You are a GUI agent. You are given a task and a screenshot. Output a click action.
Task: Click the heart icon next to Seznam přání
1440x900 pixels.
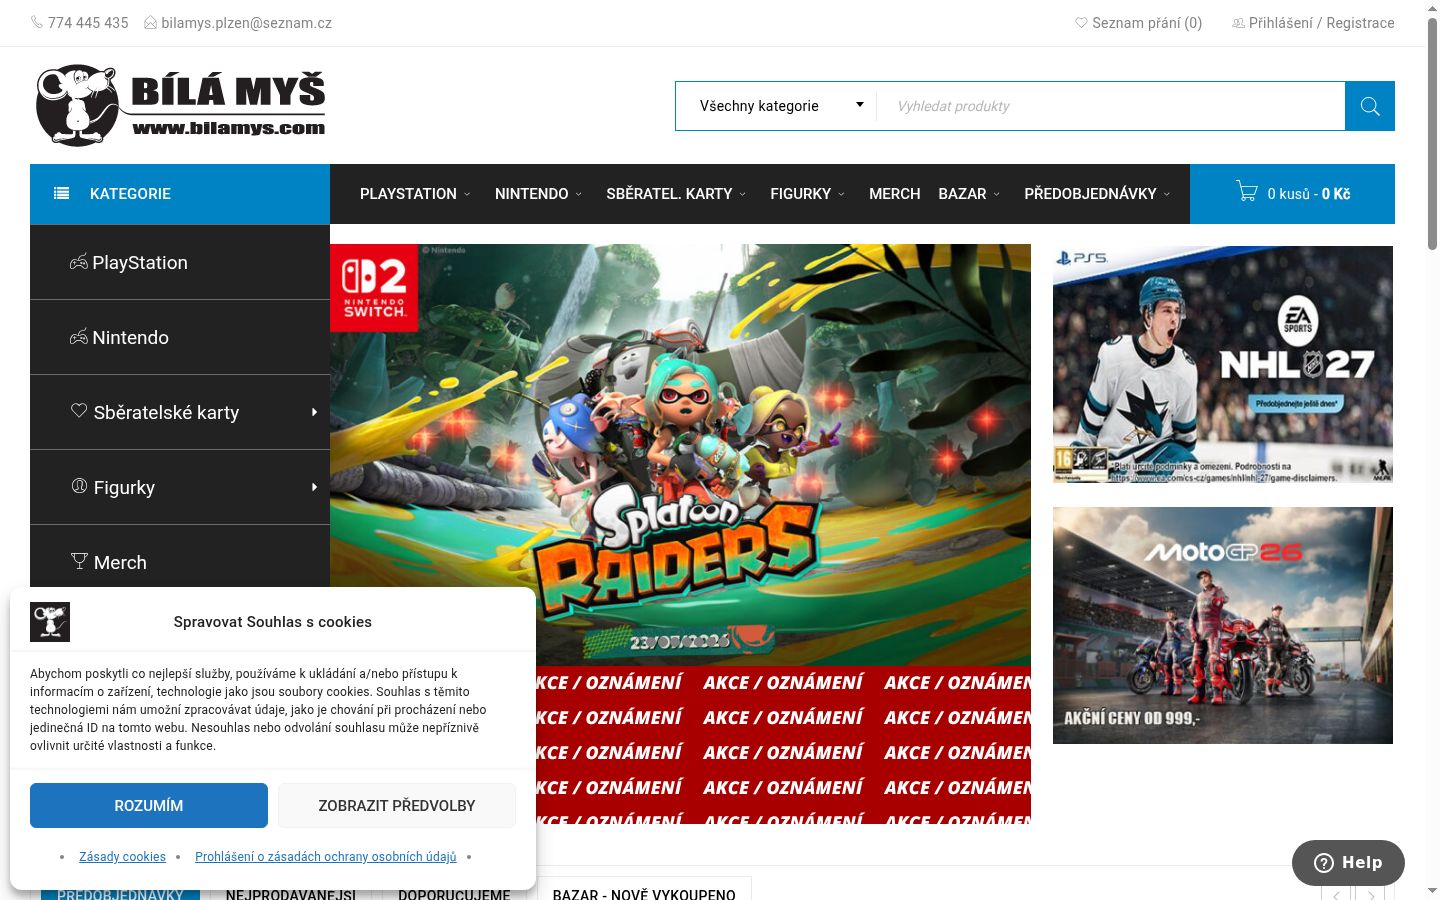pyautogui.click(x=1081, y=22)
